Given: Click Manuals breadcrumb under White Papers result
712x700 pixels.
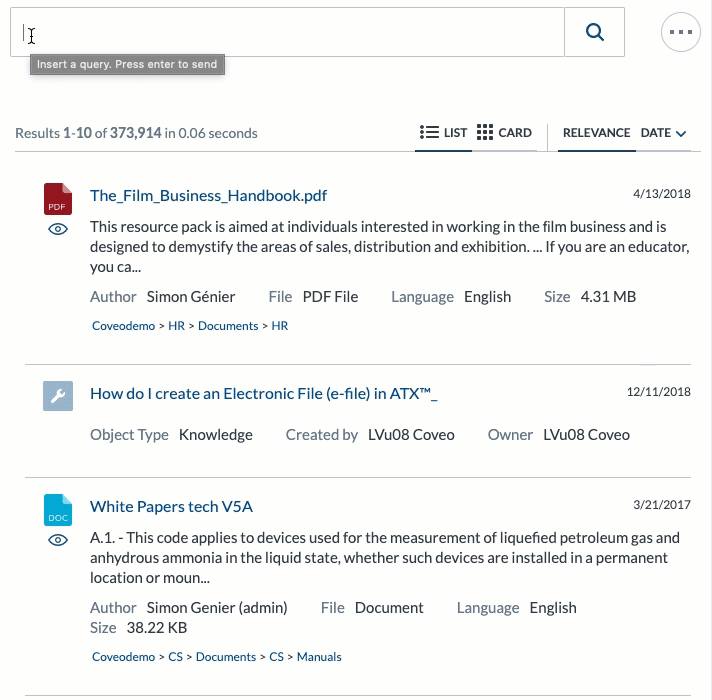Looking at the screenshot, I should tap(319, 657).
